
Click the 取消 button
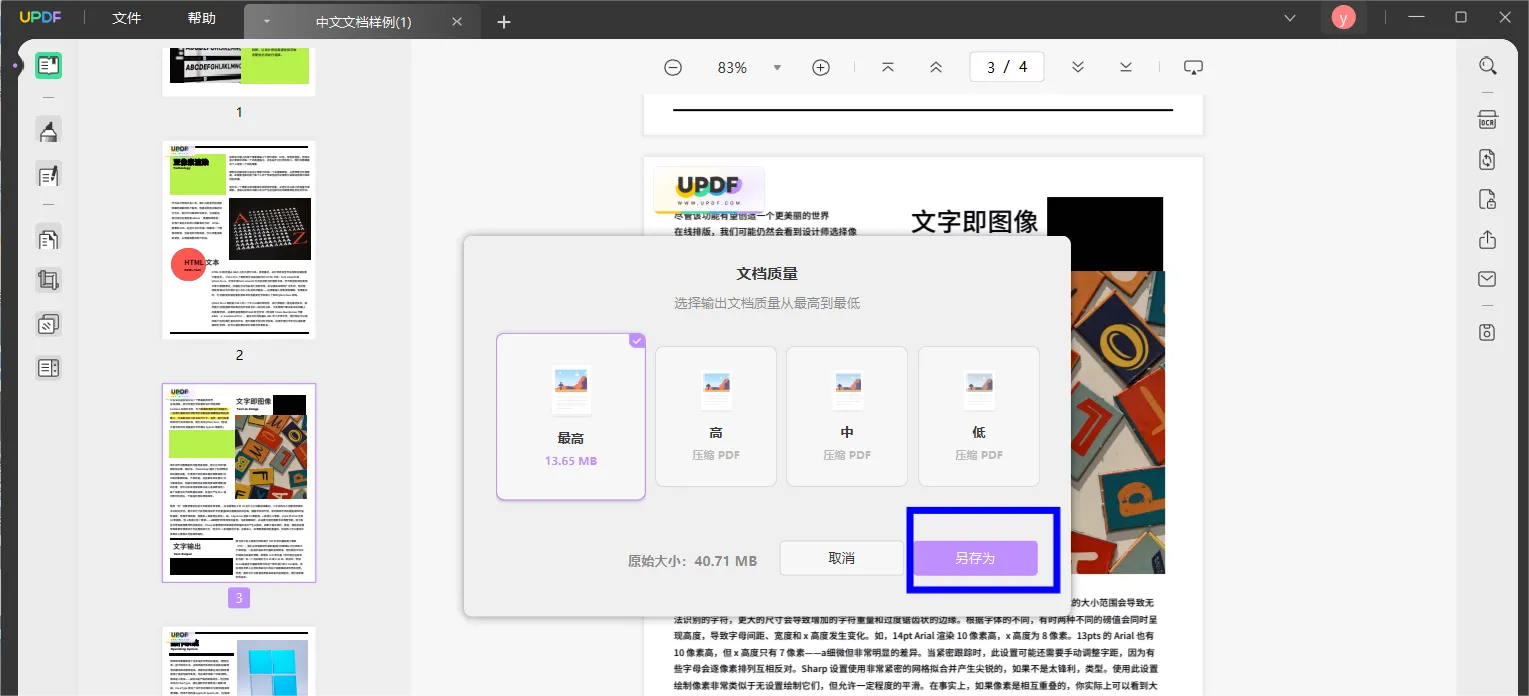(842, 558)
